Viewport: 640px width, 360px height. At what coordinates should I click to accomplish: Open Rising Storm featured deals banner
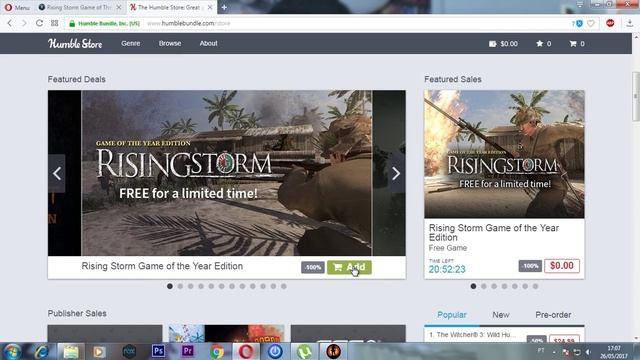coord(227,173)
